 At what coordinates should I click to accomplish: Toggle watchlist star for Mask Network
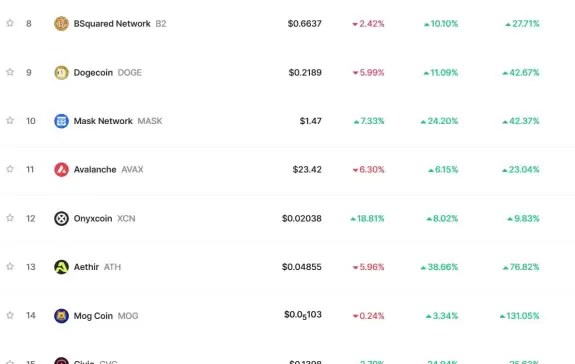10,120
